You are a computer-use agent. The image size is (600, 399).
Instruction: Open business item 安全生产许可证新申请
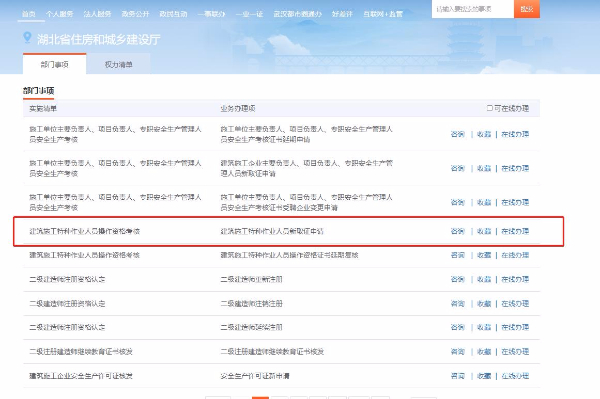pos(255,376)
